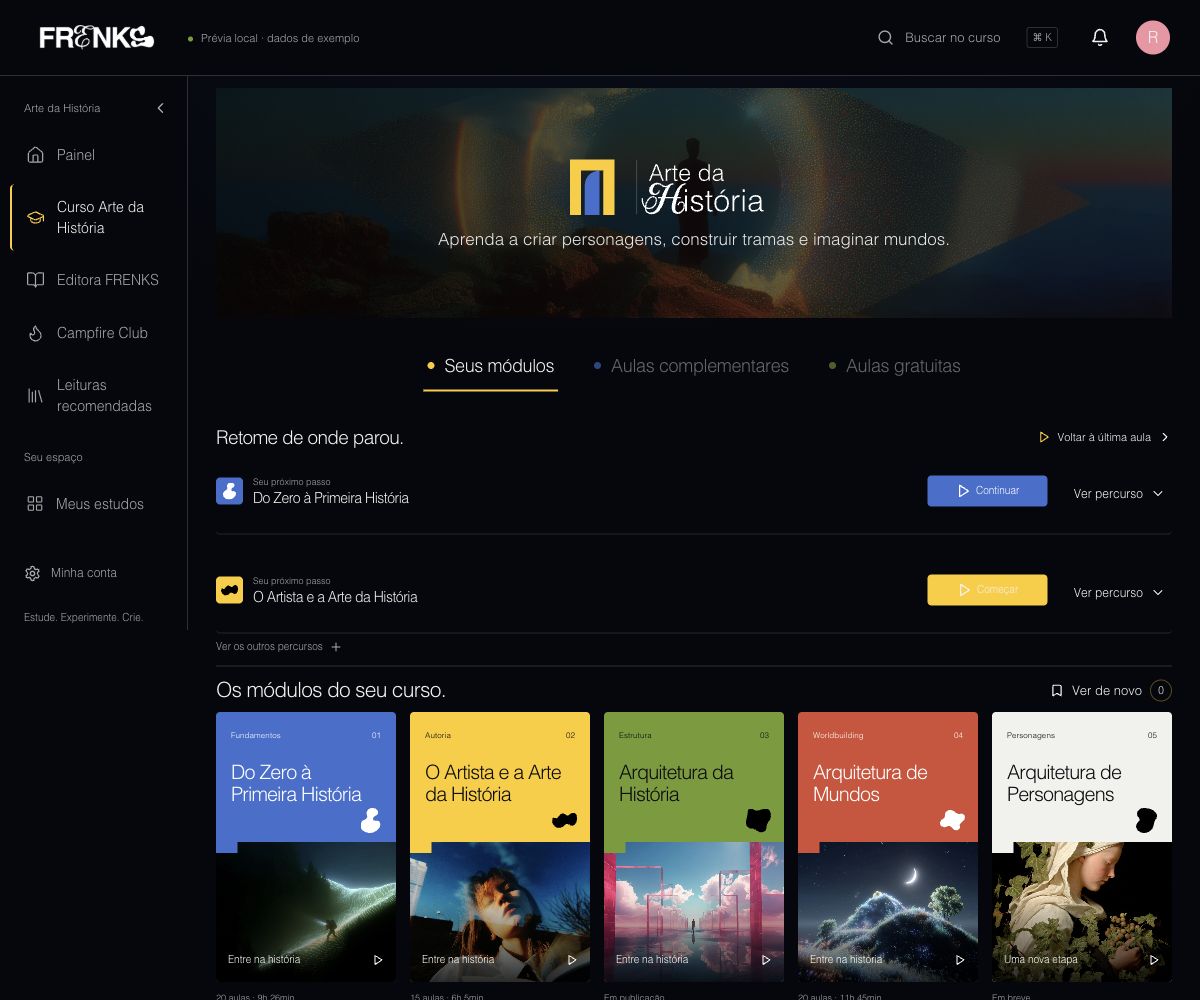Image resolution: width=1200 pixels, height=1000 pixels.
Task: Play icon on the Worldbuilding card
Action: [960, 960]
